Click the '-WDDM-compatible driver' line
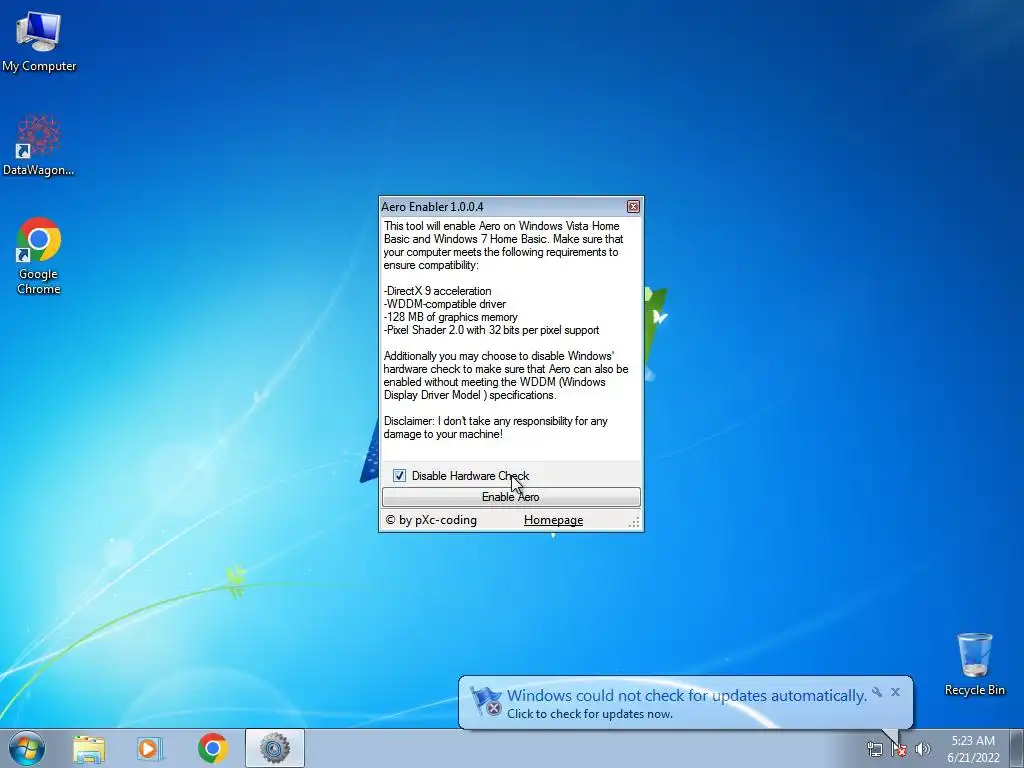 pos(445,304)
